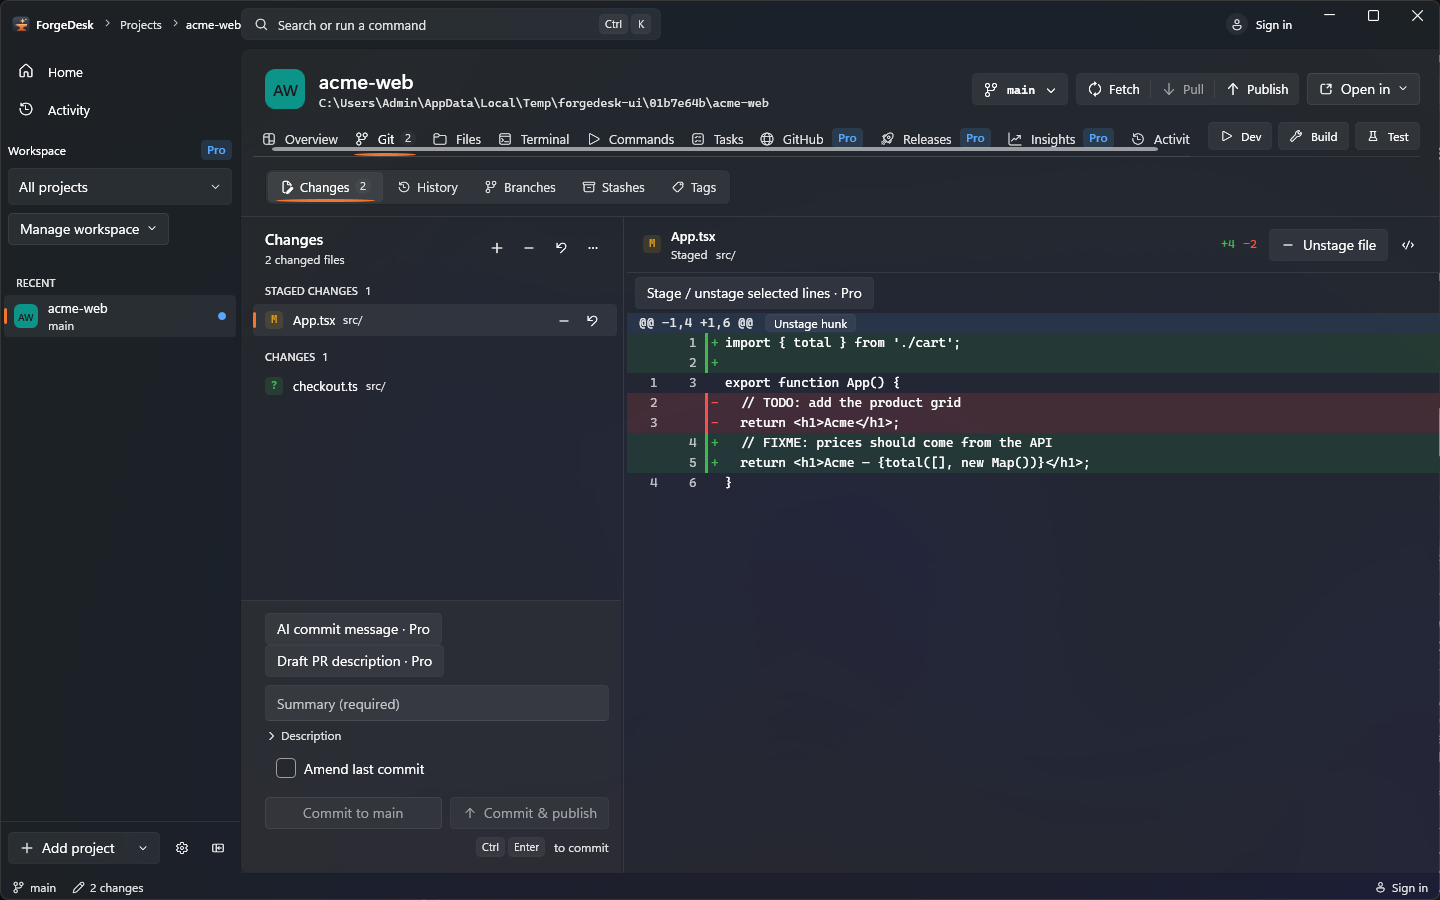Discard all changes with the undo icon in Changes header
1440x900 pixels.
tap(561, 248)
